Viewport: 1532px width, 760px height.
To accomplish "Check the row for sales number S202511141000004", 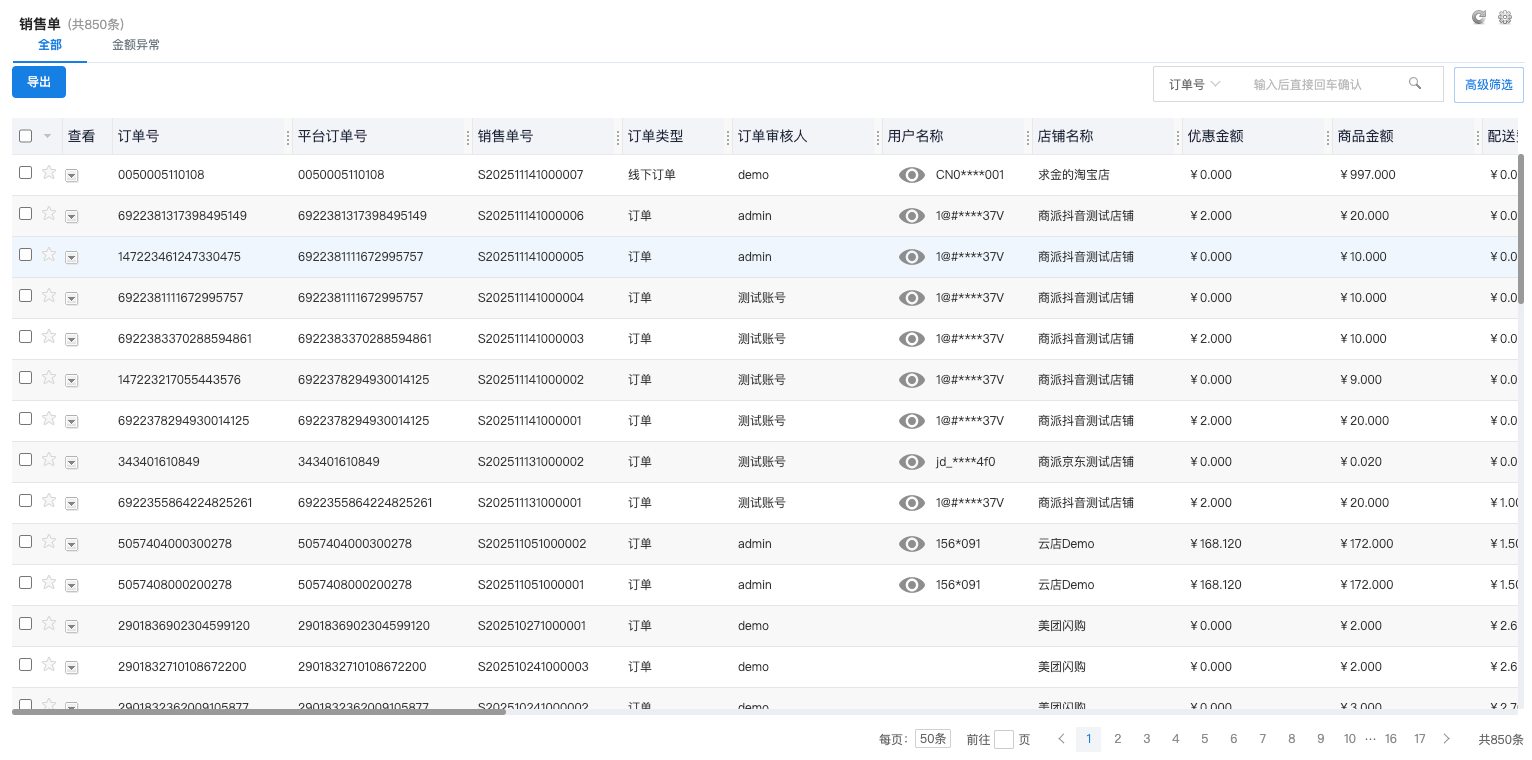I will pyautogui.click(x=26, y=295).
